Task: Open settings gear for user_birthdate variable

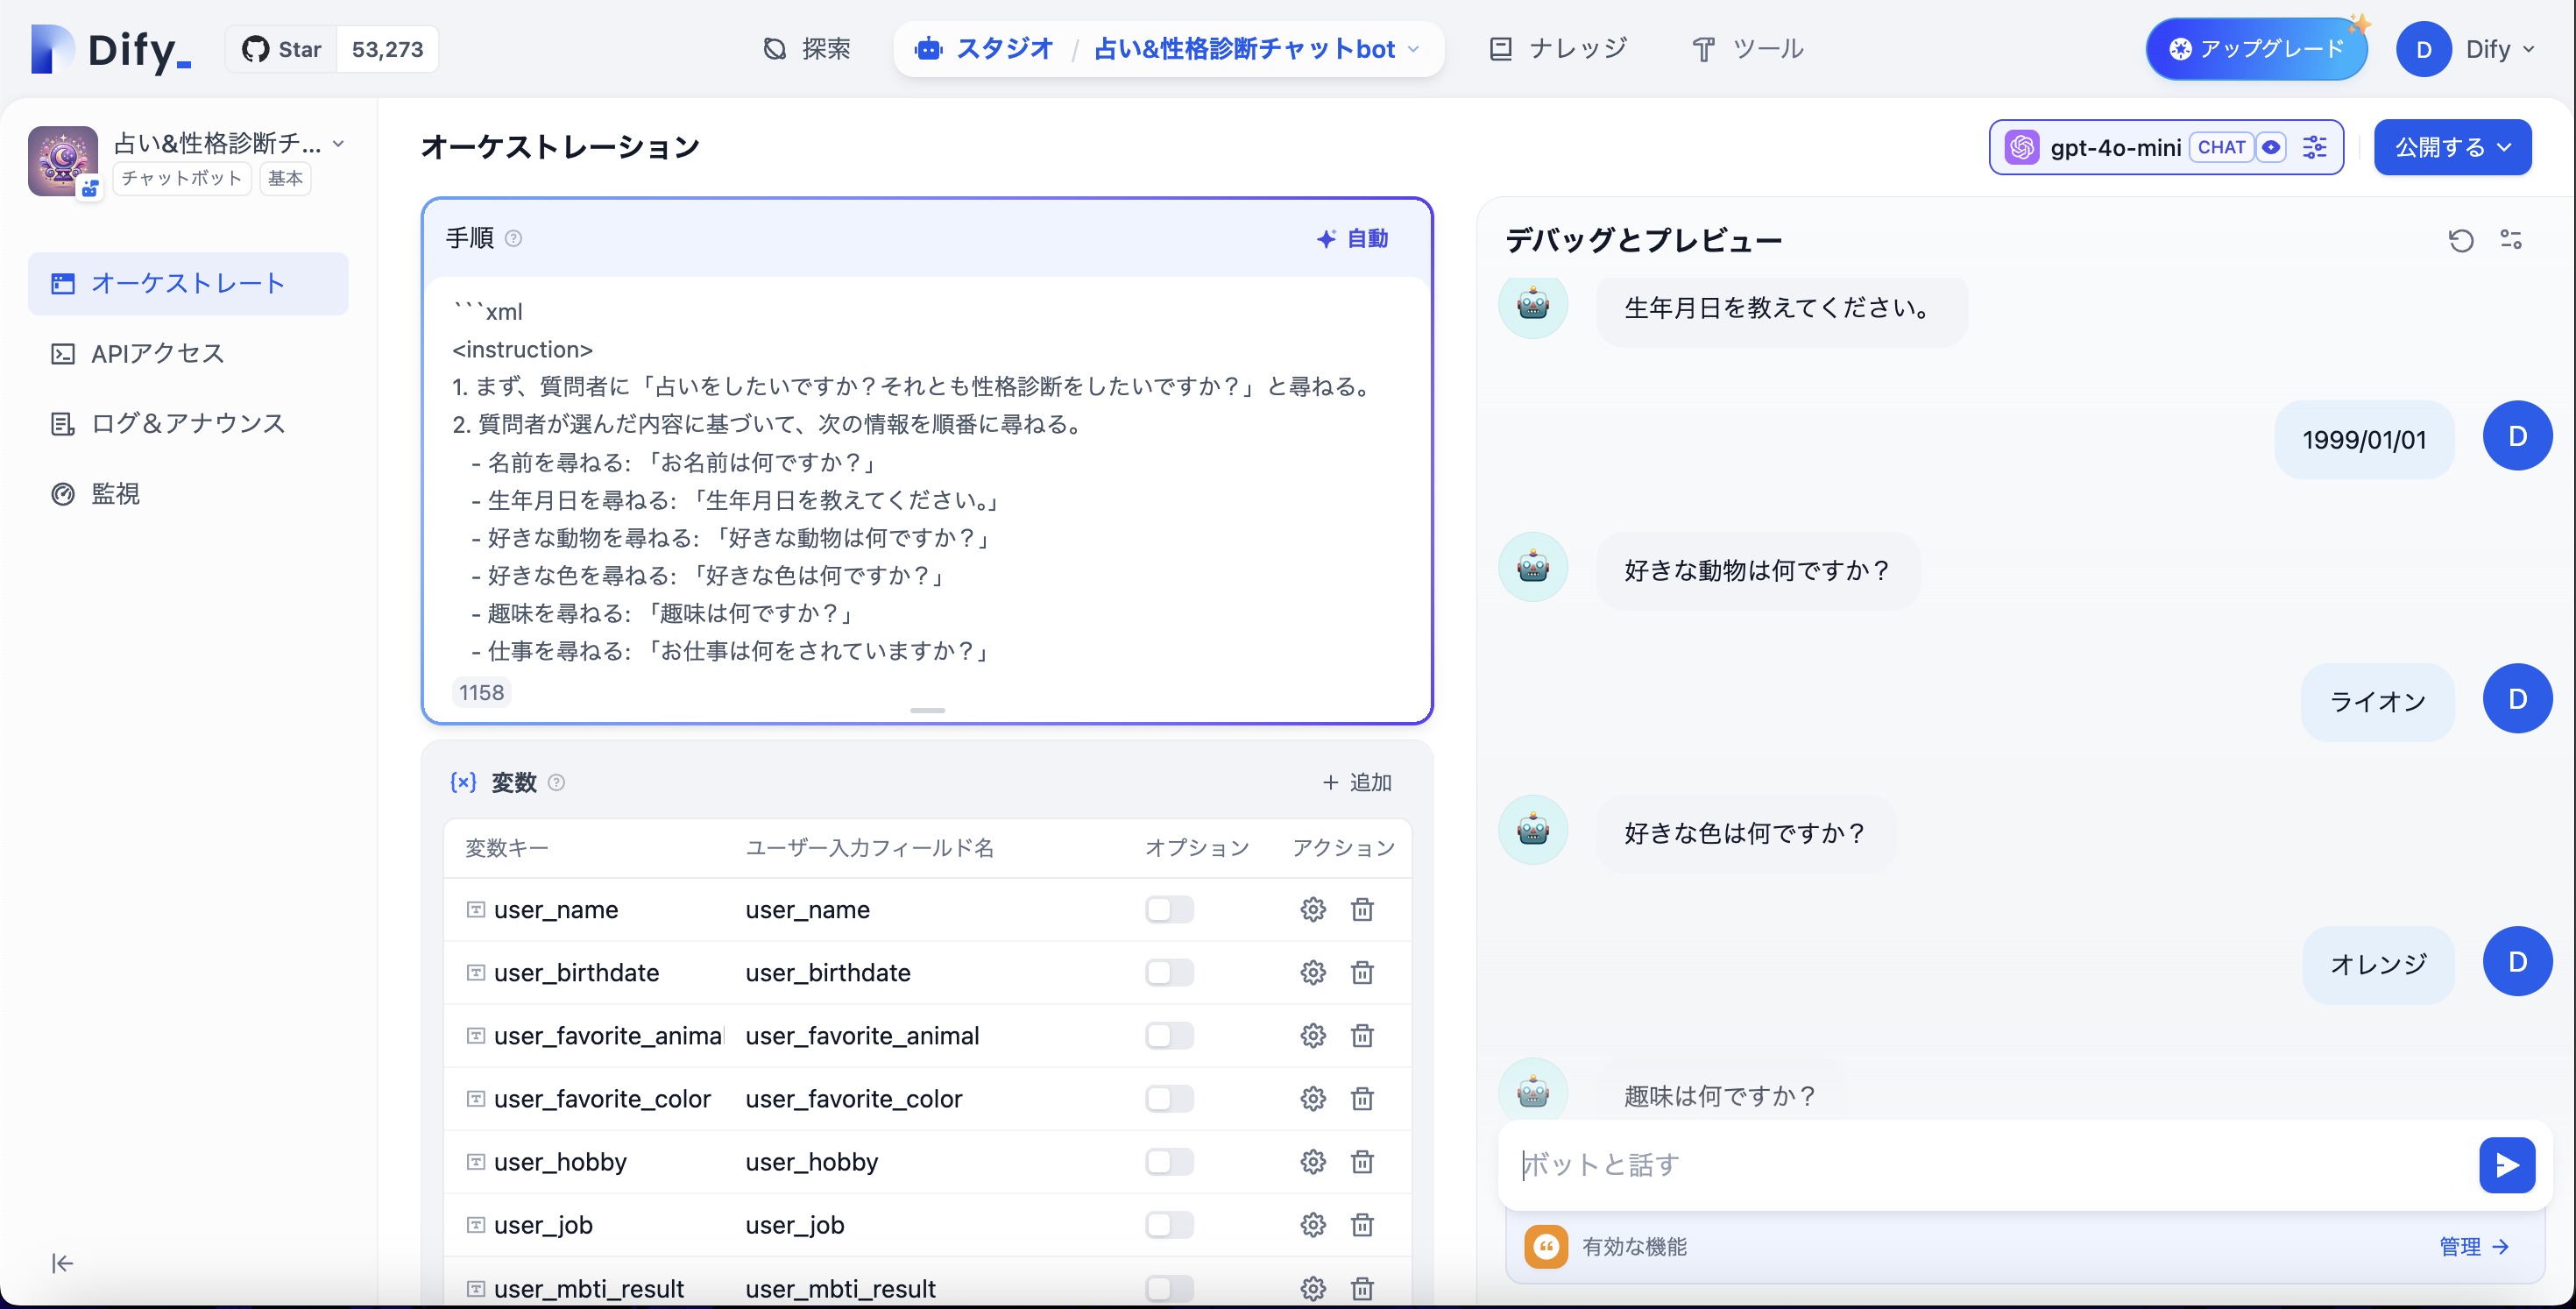Action: pos(1312,972)
